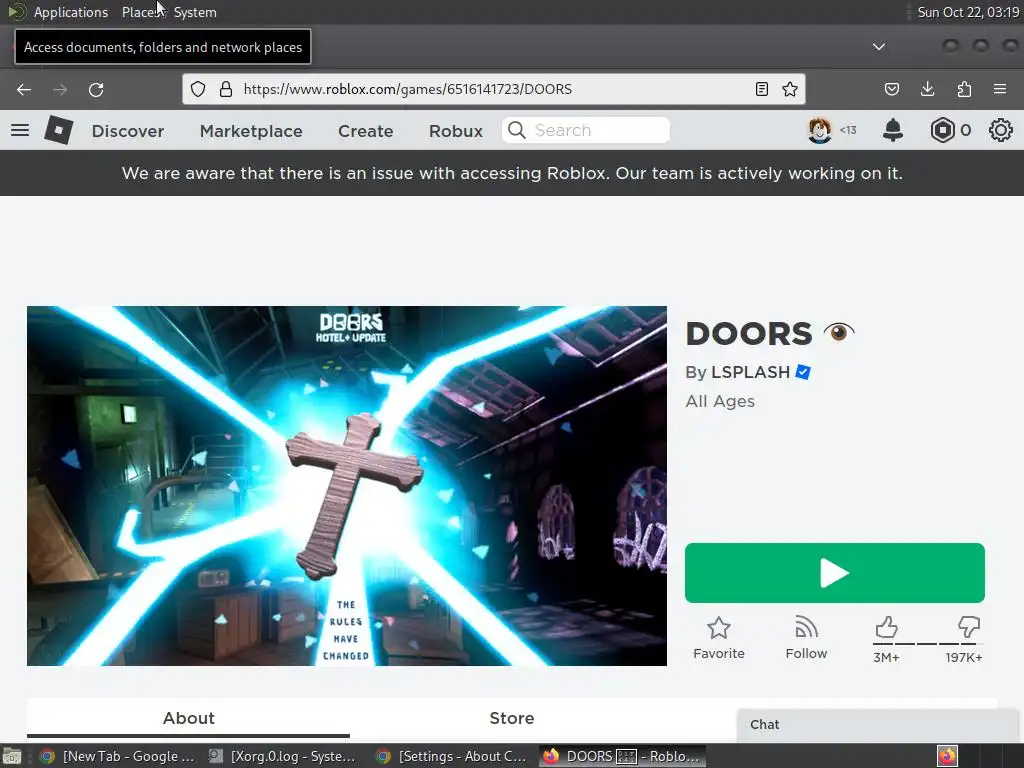The image size is (1024, 768).
Task: Open the tracking protection shield icon
Action: pyautogui.click(x=198, y=89)
